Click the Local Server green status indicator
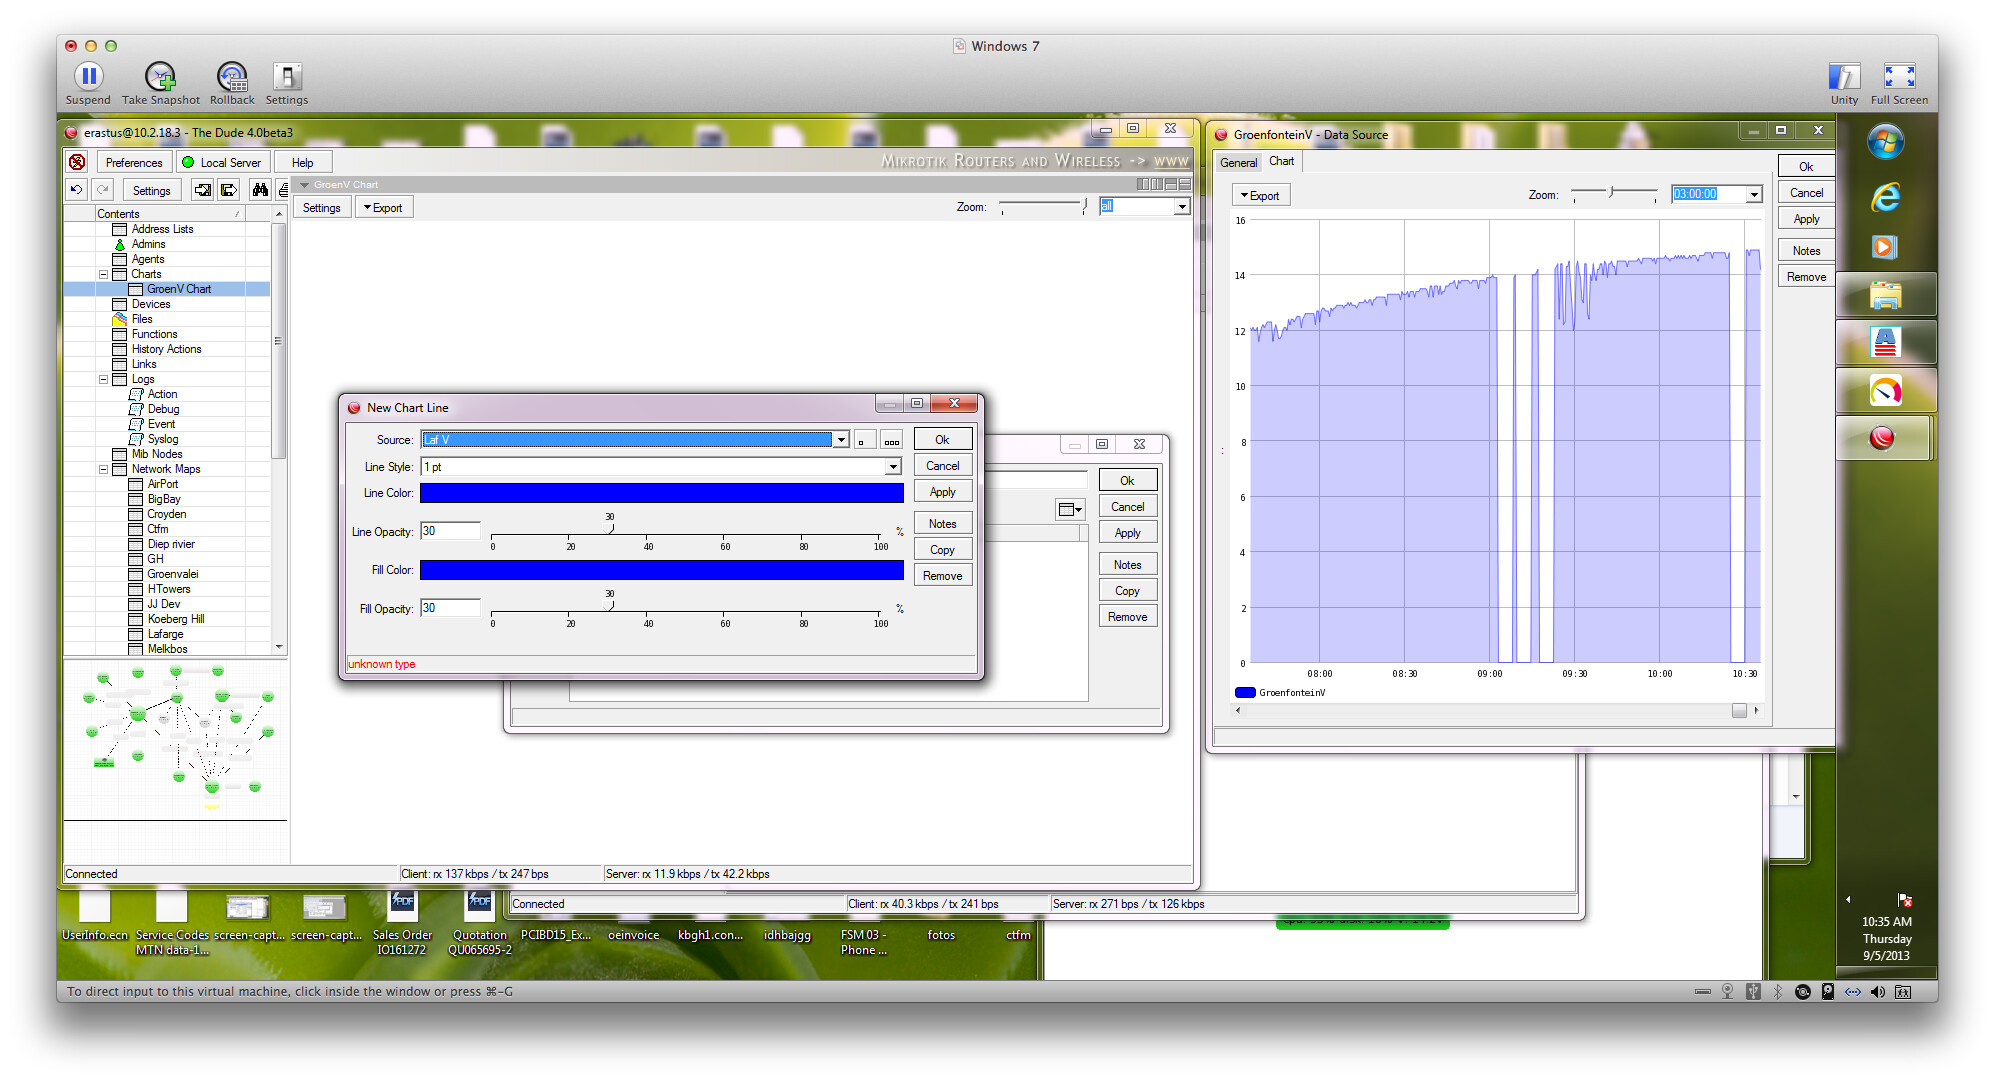The height and width of the screenshot is (1081, 1995). point(188,161)
